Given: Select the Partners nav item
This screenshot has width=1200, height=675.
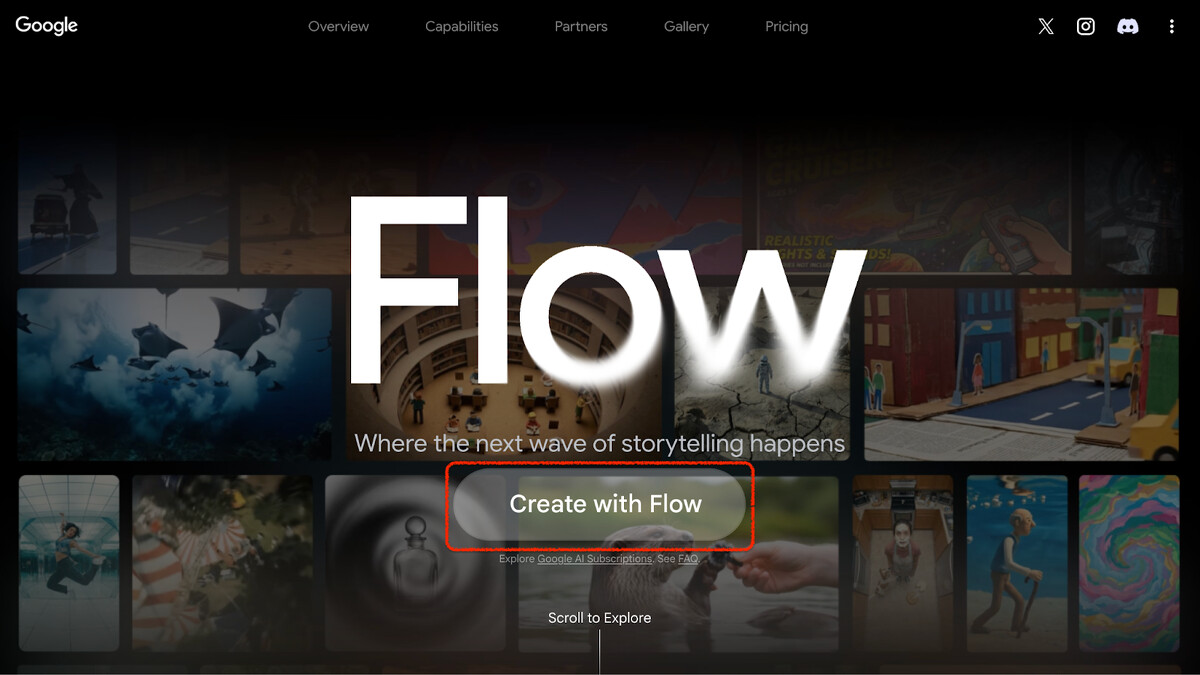Looking at the screenshot, I should [x=581, y=27].
